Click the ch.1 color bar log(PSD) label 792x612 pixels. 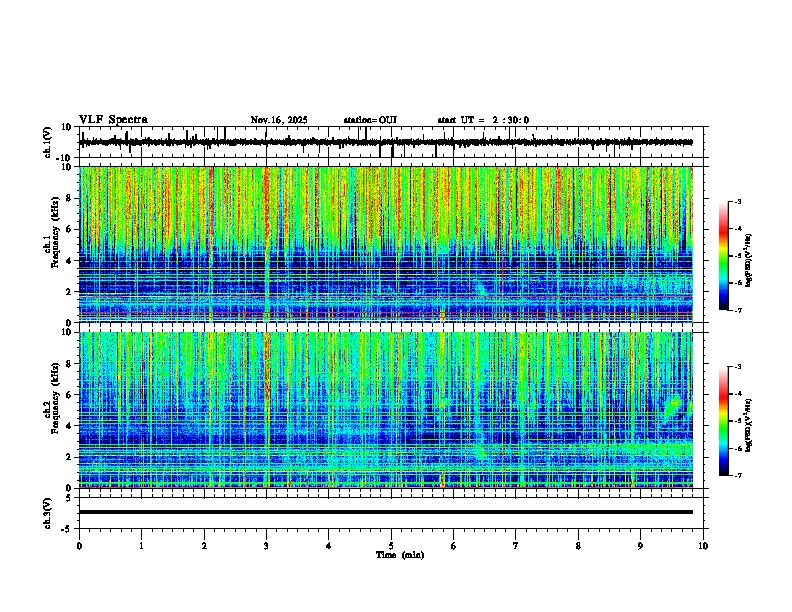(x=749, y=261)
